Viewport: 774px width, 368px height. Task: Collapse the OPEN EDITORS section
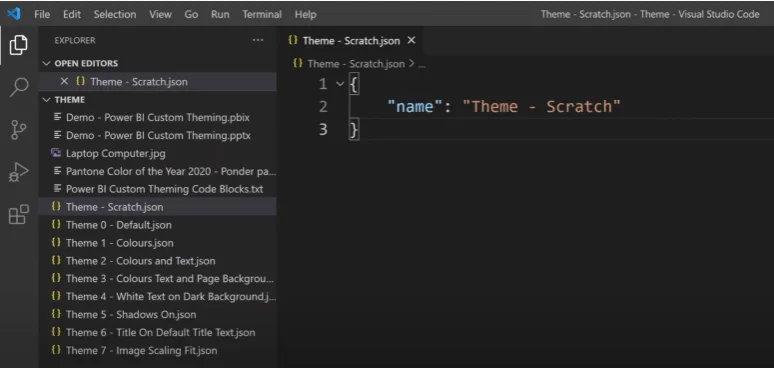(x=46, y=63)
